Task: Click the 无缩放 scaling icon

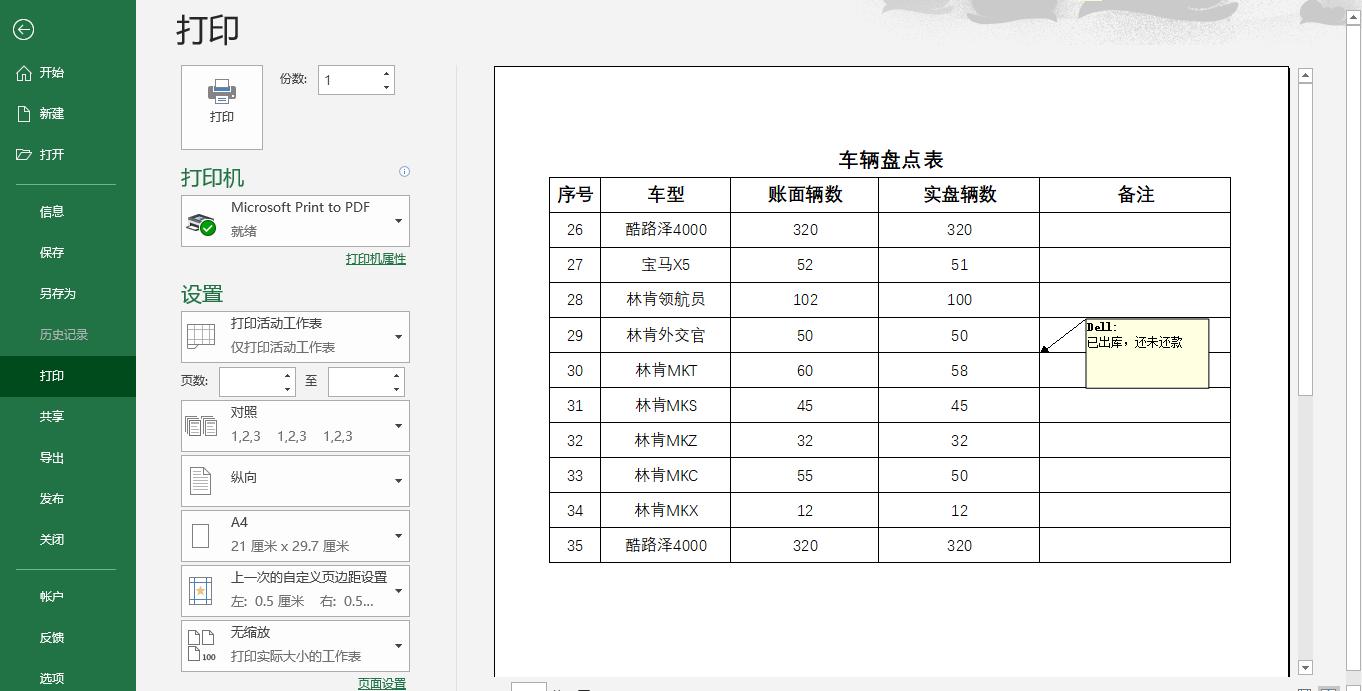Action: pyautogui.click(x=201, y=645)
